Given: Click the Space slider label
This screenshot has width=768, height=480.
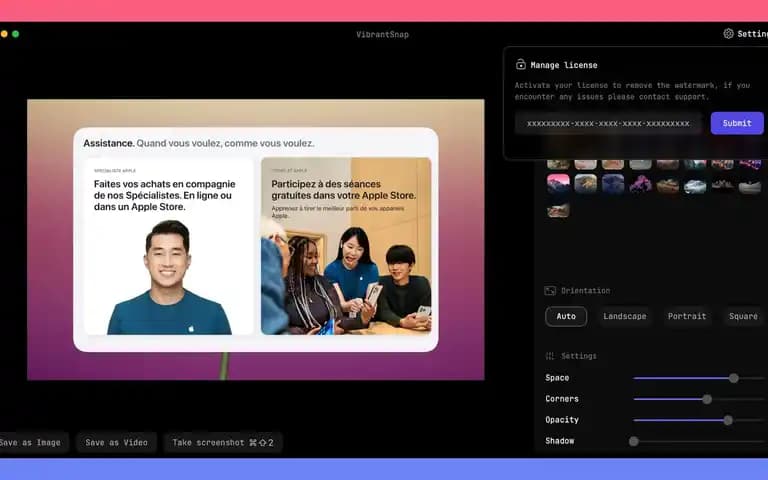Looking at the screenshot, I should point(557,378).
